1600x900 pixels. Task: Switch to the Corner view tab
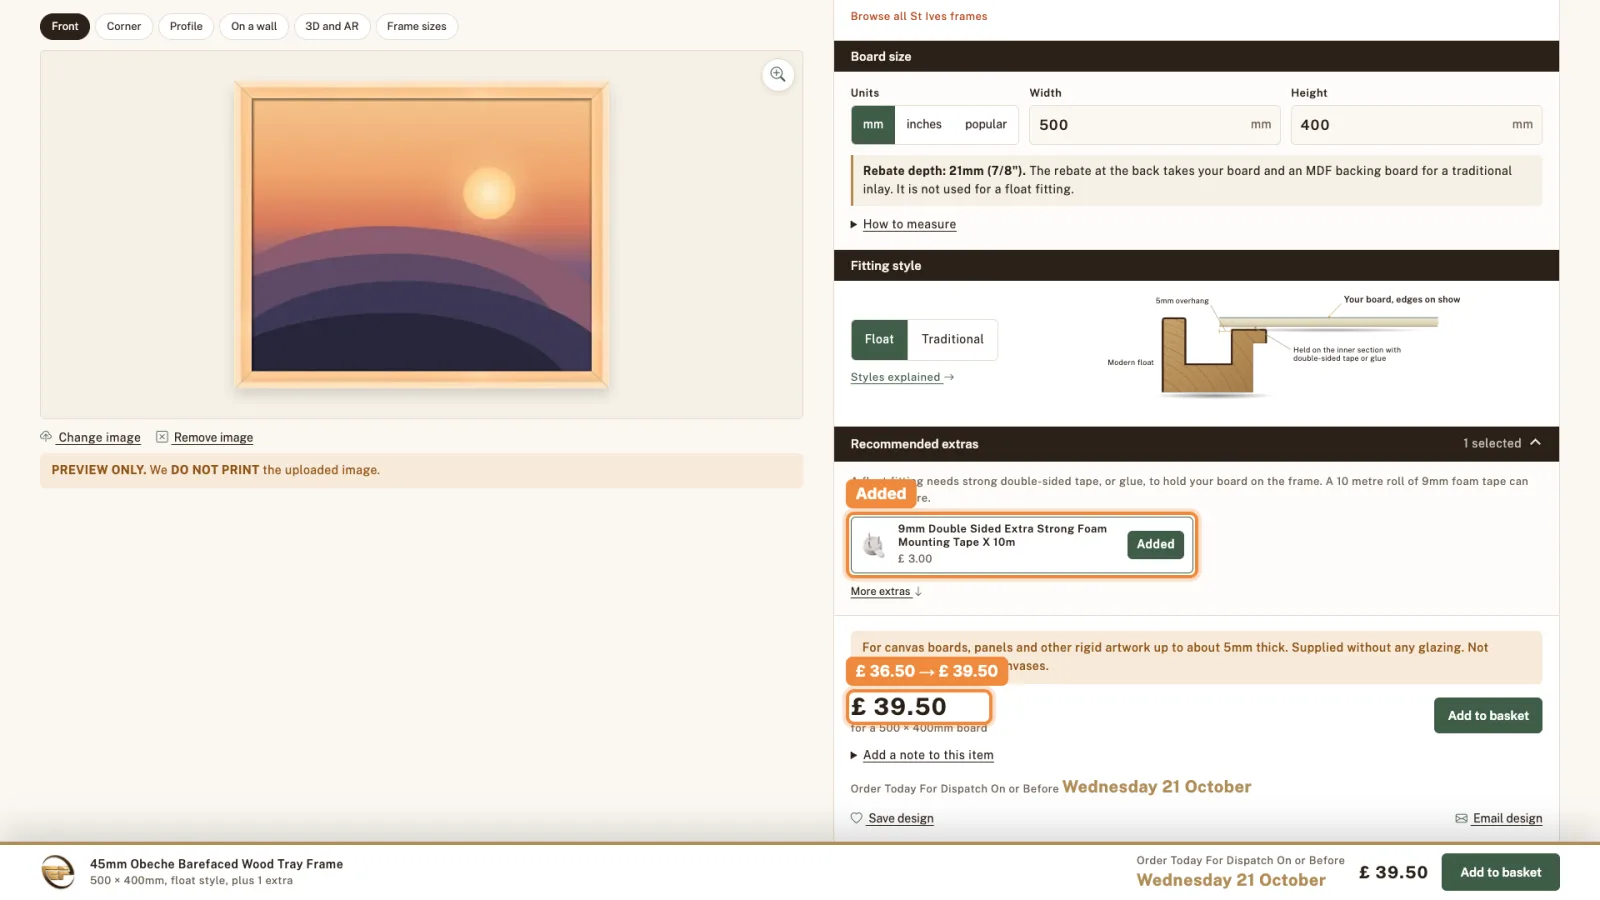(124, 27)
